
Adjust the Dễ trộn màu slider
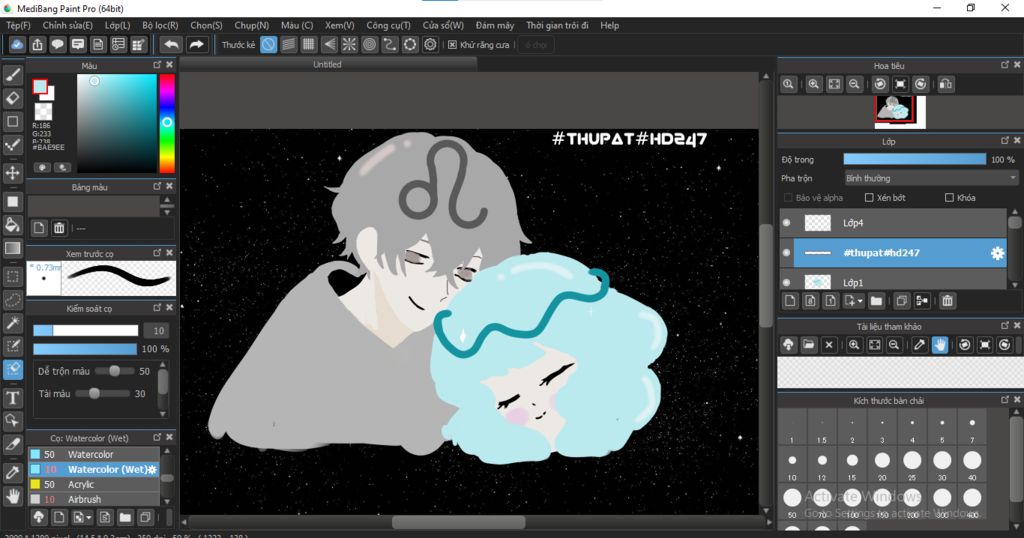click(x=113, y=371)
